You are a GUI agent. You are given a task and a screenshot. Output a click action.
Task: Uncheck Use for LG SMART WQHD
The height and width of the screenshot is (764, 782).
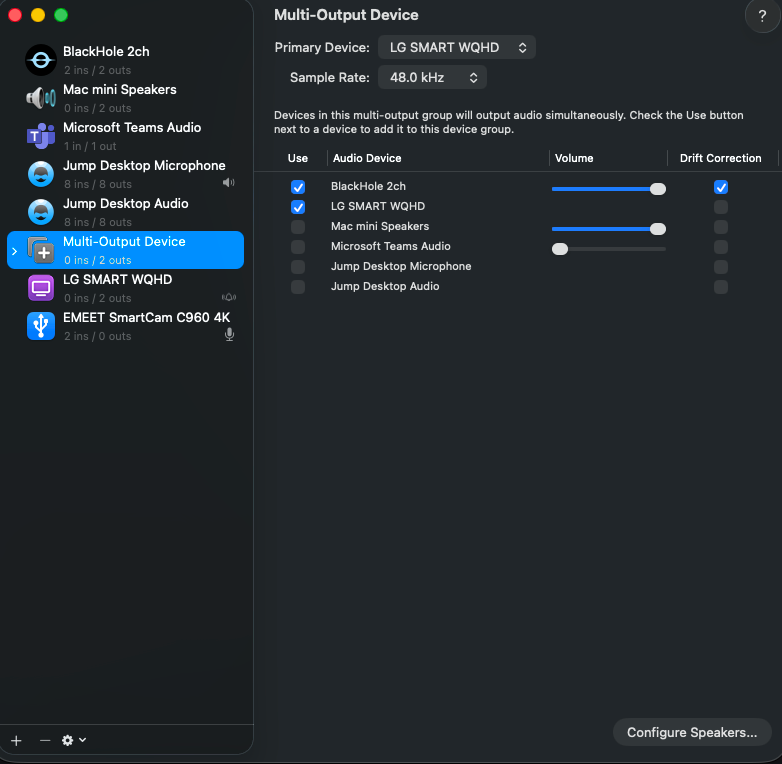(x=298, y=207)
